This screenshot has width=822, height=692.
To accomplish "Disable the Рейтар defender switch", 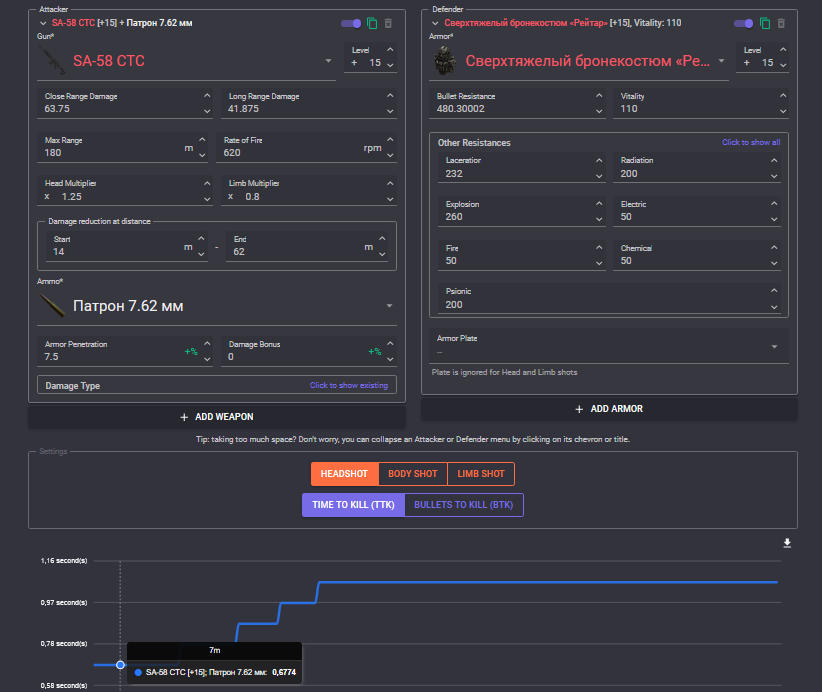I will click(x=743, y=23).
